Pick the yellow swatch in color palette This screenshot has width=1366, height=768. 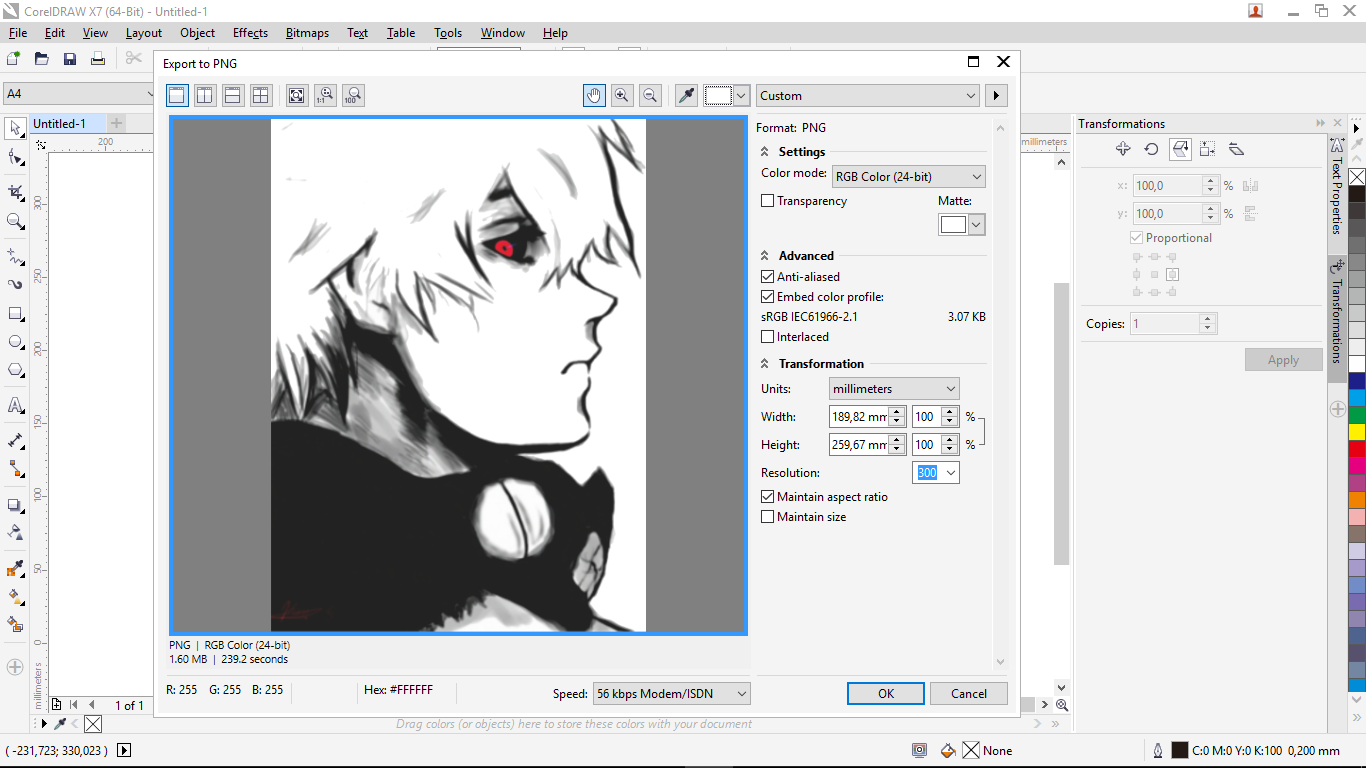[x=1357, y=432]
